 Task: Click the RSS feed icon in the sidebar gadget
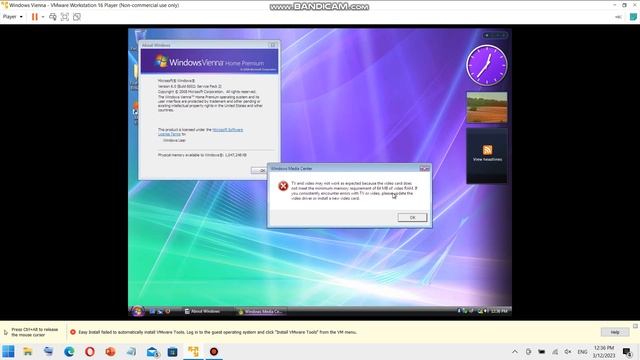pyautogui.click(x=487, y=150)
